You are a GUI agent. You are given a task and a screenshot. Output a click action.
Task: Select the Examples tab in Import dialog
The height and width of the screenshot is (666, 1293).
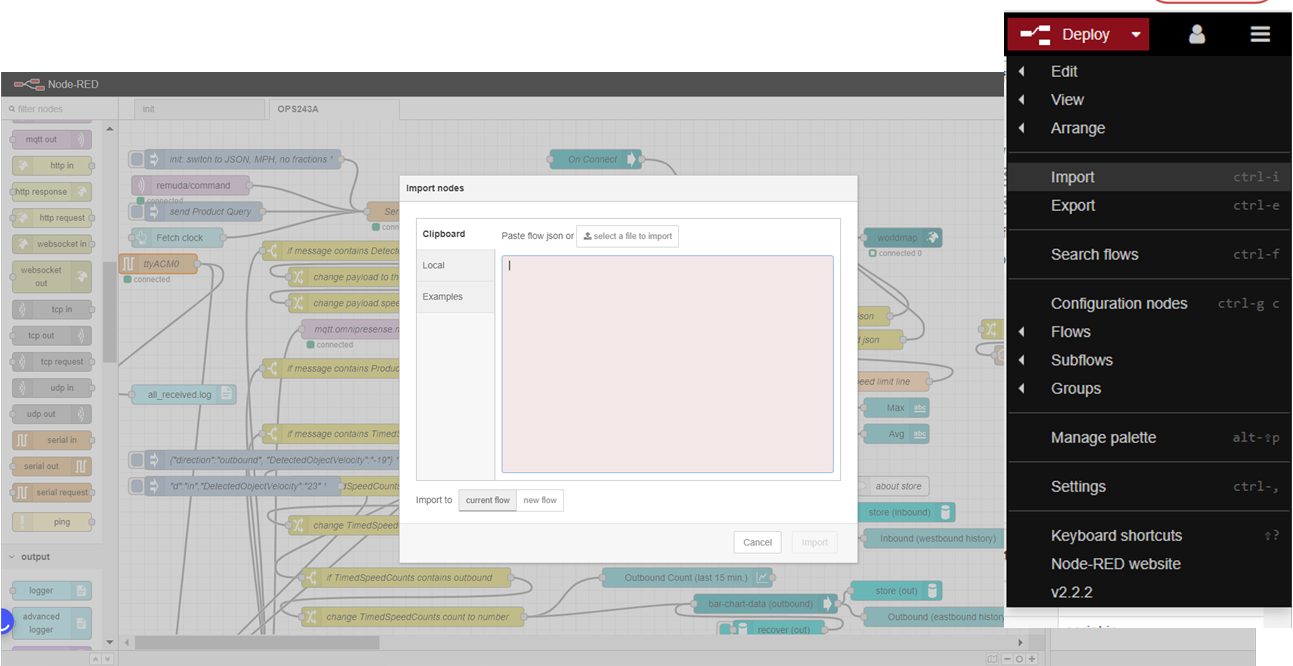(x=455, y=296)
